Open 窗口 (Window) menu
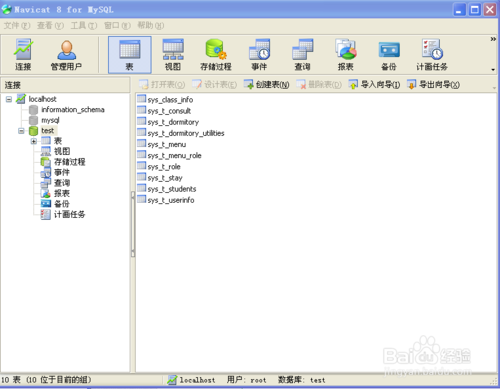The width and height of the screenshot is (500, 389). pos(117,25)
